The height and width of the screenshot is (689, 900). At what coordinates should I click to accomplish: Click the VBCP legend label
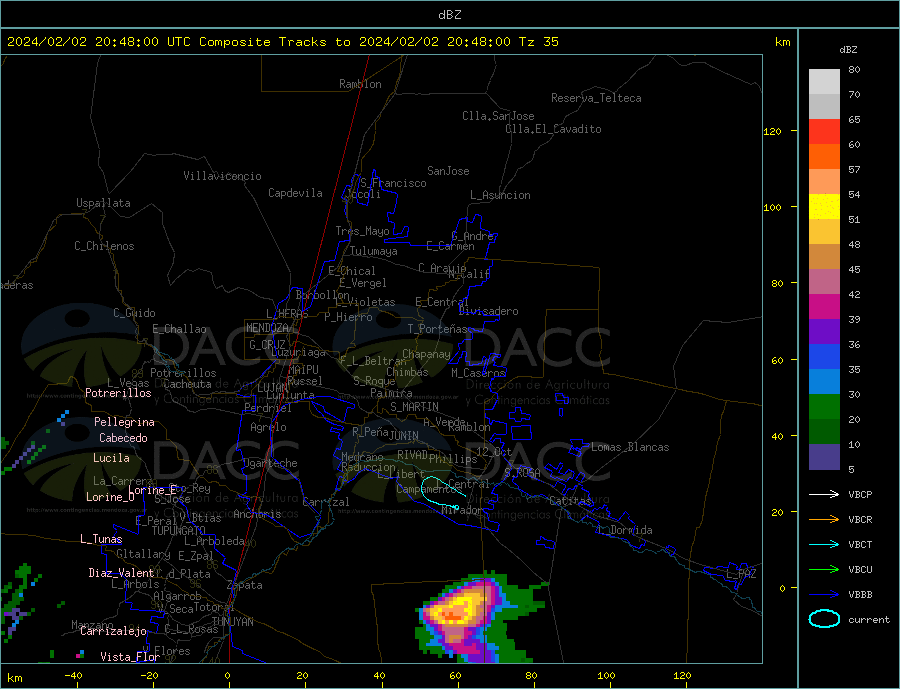pos(860,494)
